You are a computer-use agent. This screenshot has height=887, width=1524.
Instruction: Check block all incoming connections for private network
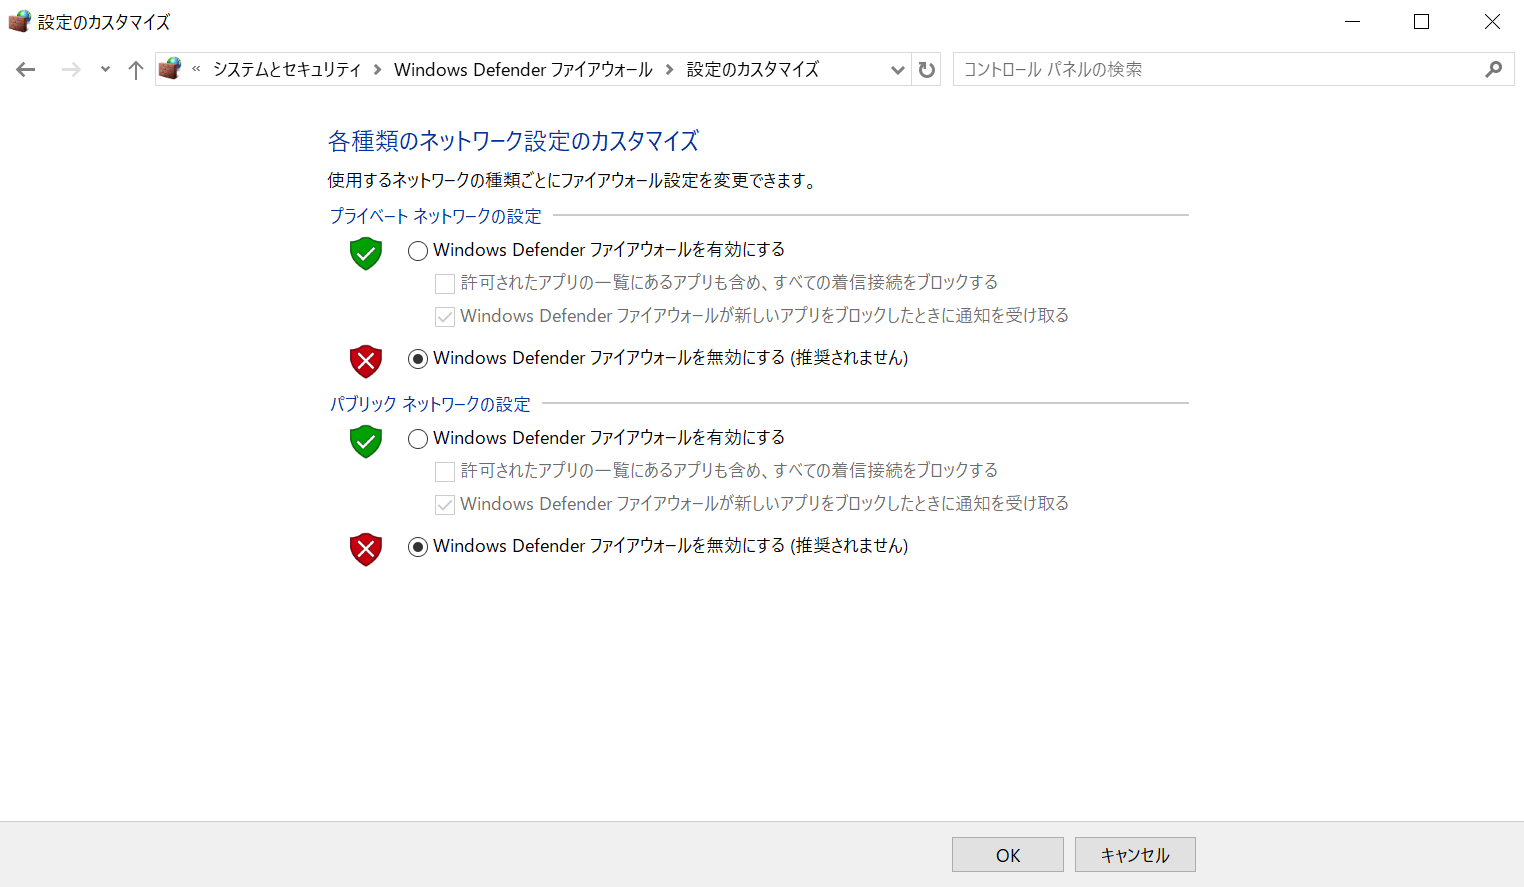pos(445,284)
